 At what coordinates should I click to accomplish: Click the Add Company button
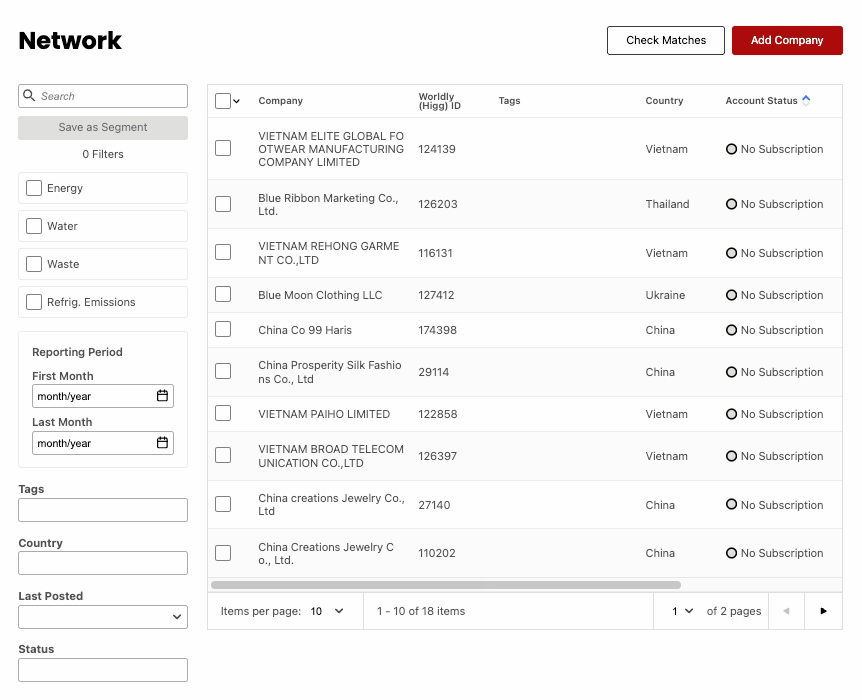tap(787, 40)
